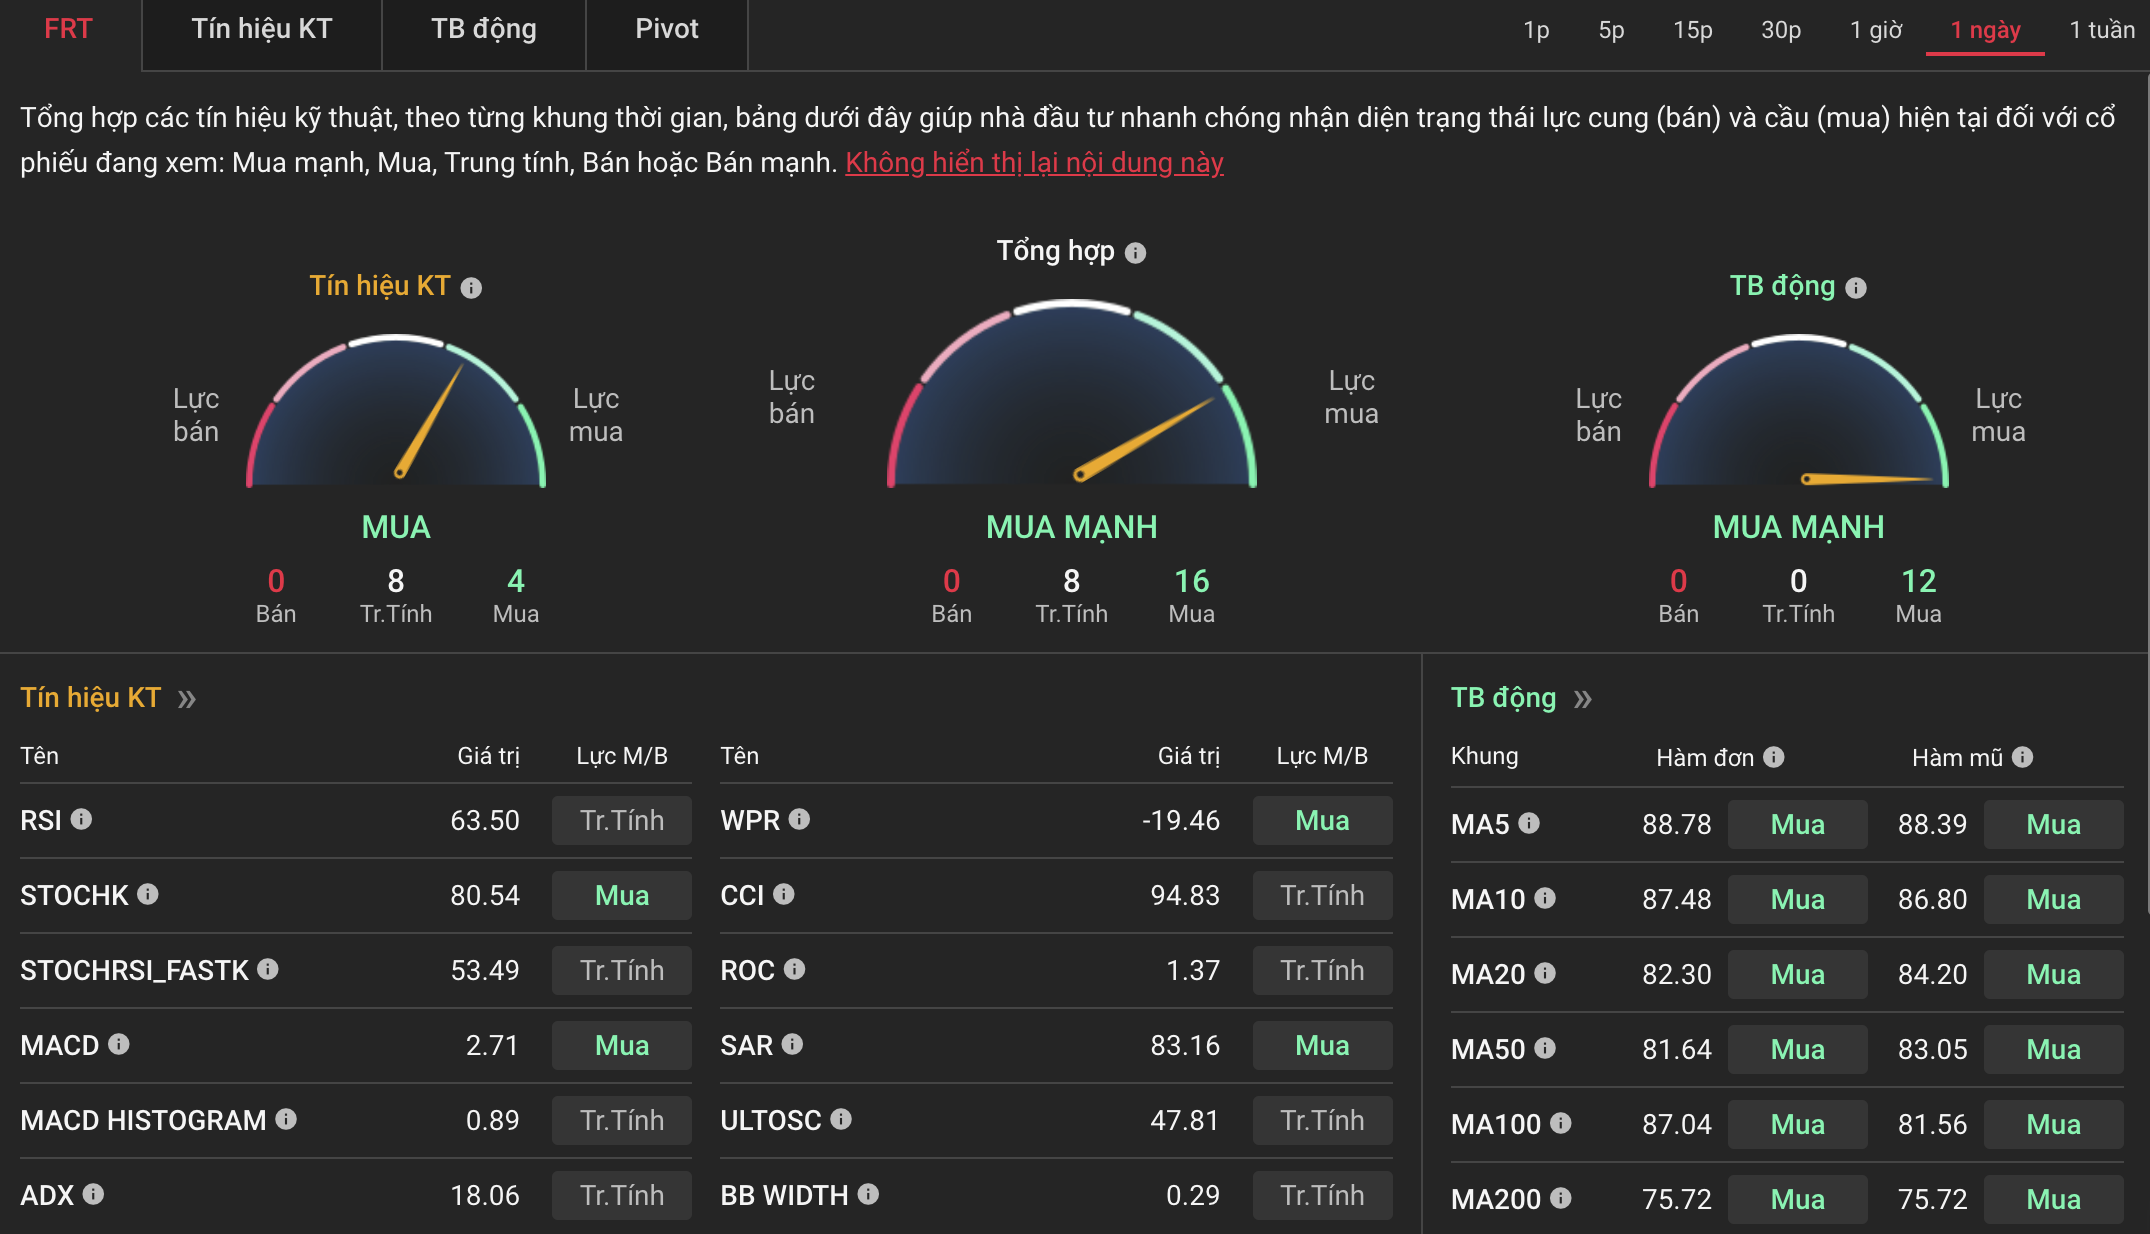The width and height of the screenshot is (2150, 1234).
Task: Click MA5 Hàm đơn Mua badge
Action: 1798,825
